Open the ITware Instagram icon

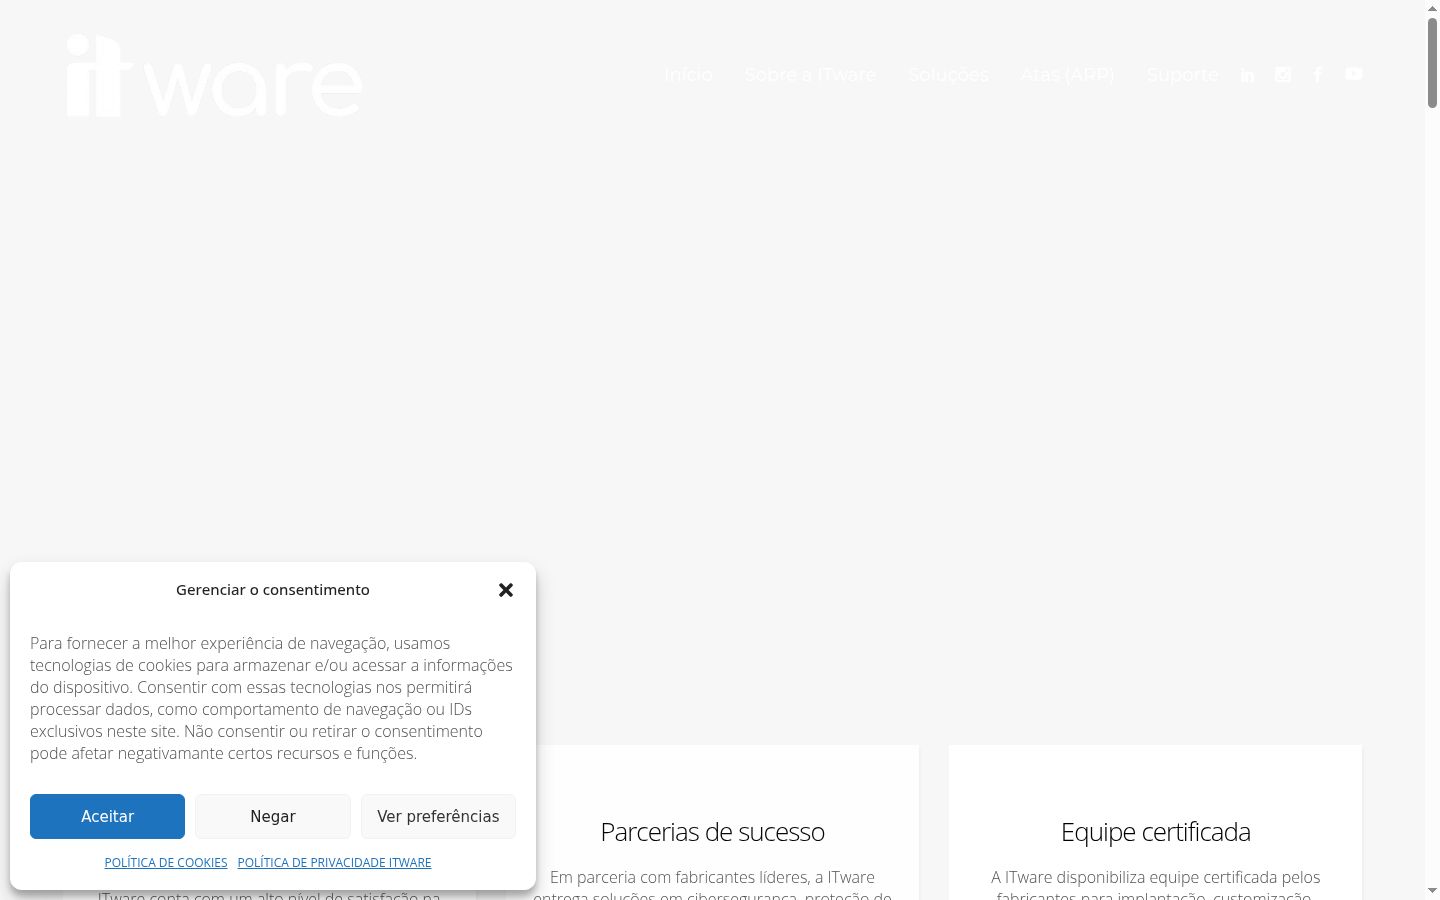(x=1283, y=74)
